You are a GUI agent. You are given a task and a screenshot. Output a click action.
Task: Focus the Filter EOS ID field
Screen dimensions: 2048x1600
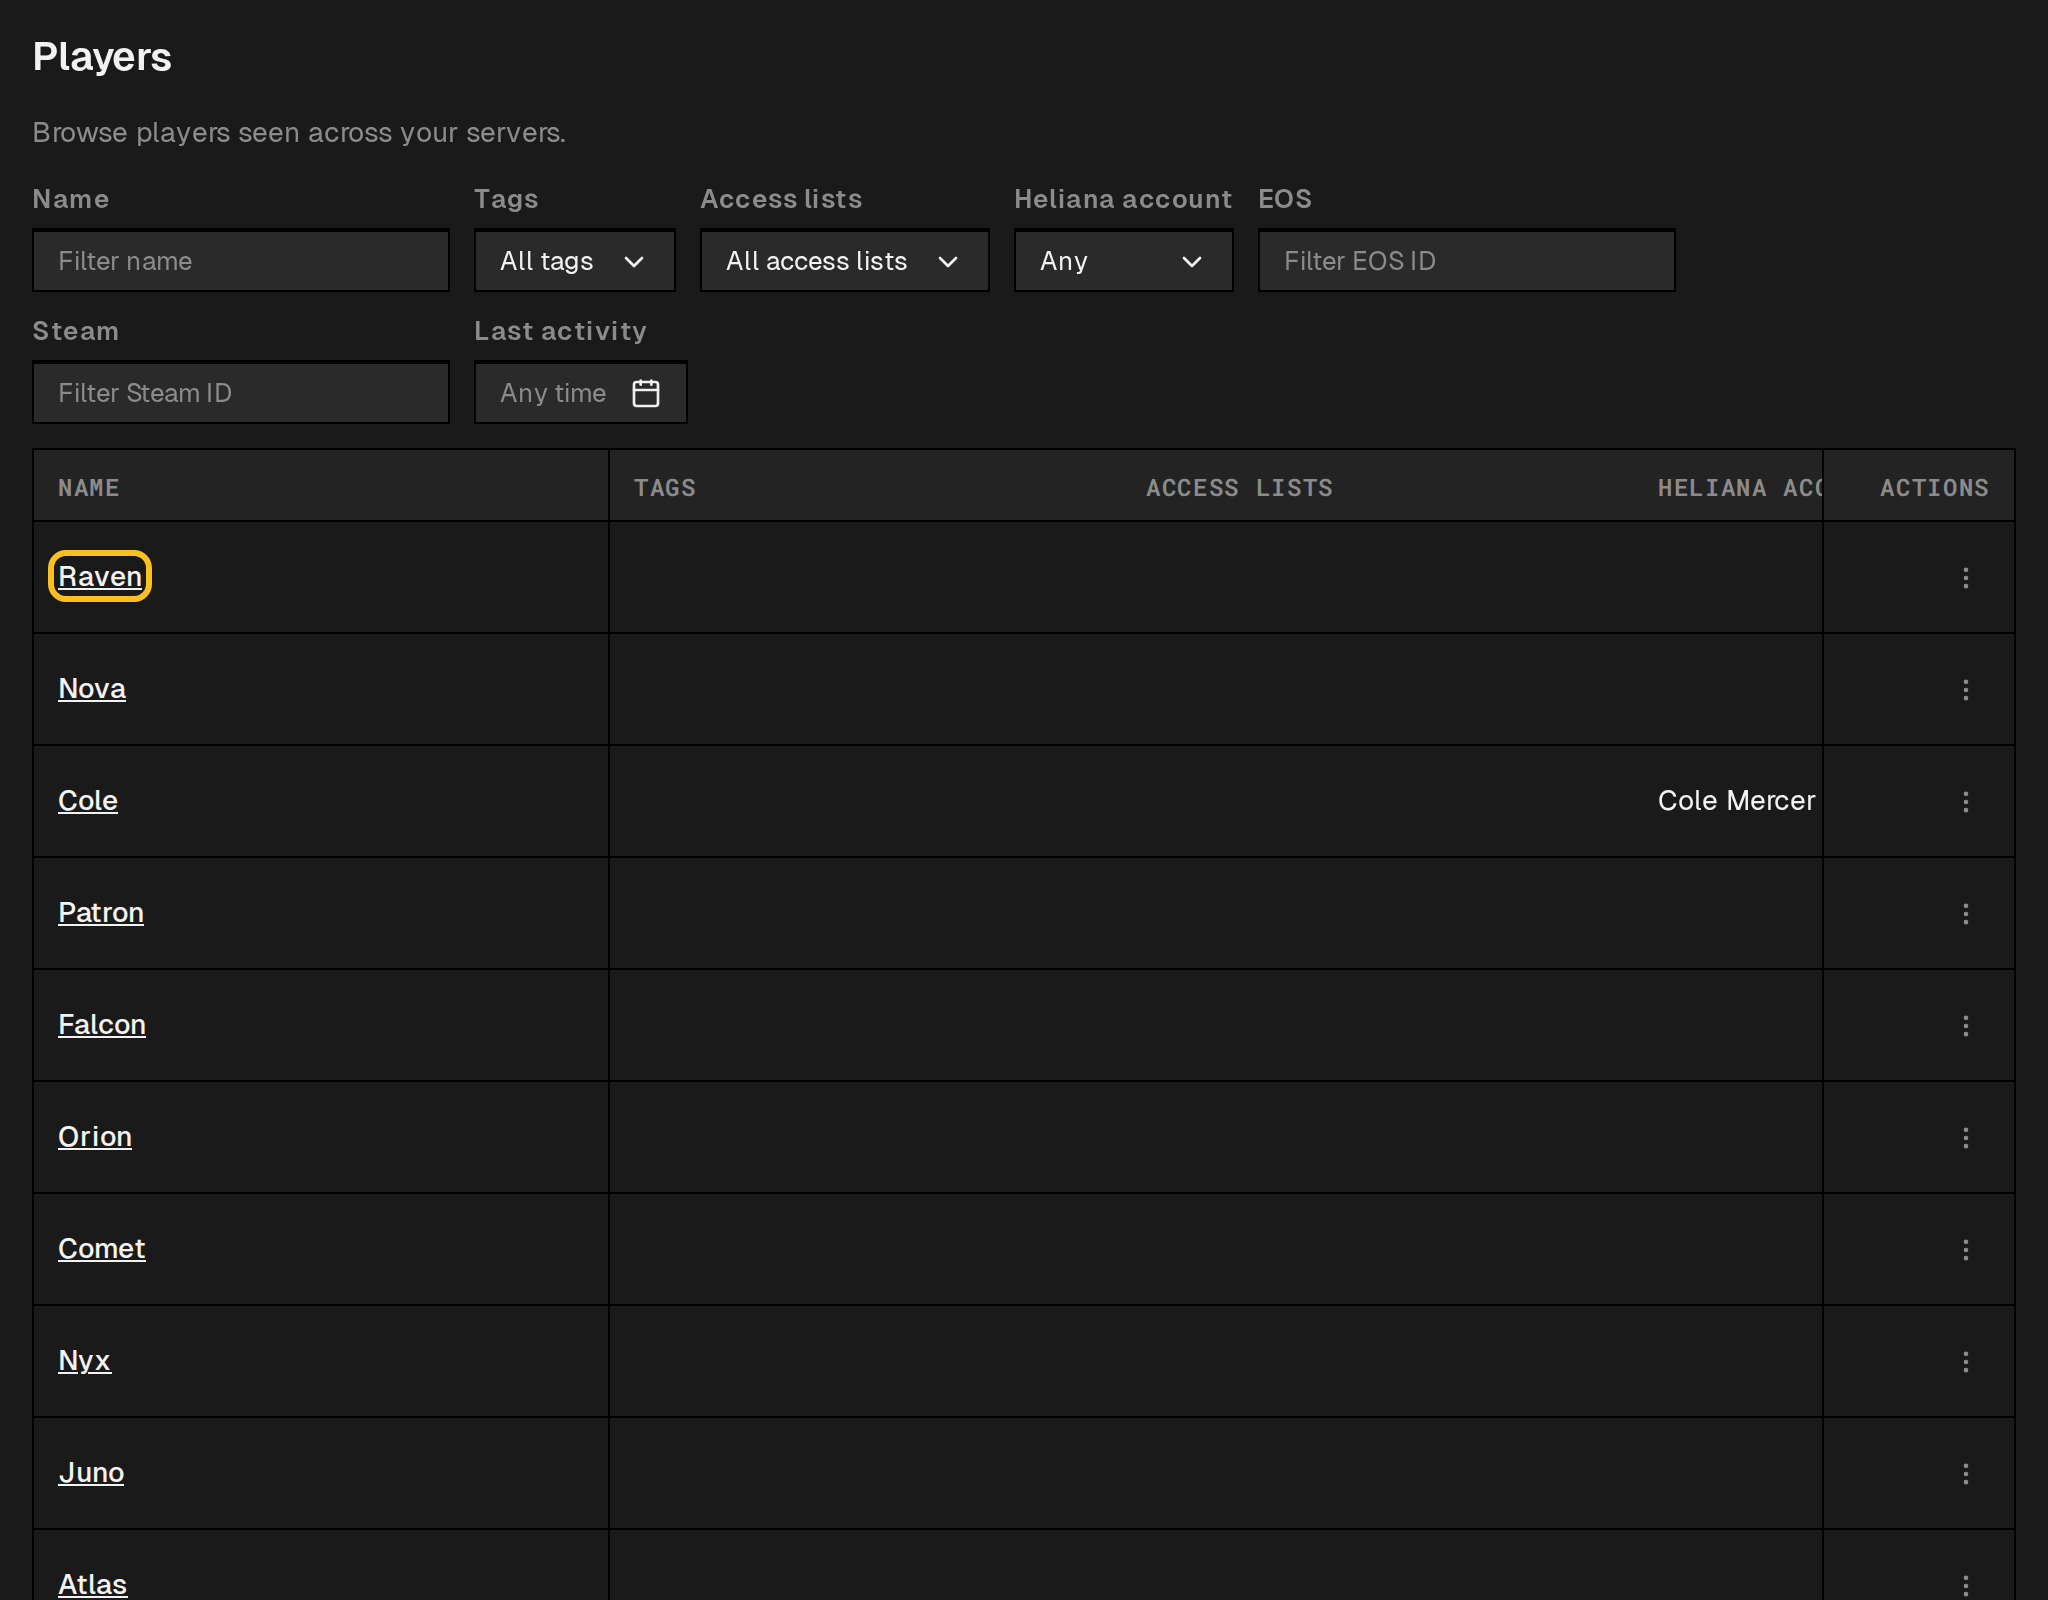pyautogui.click(x=1467, y=261)
